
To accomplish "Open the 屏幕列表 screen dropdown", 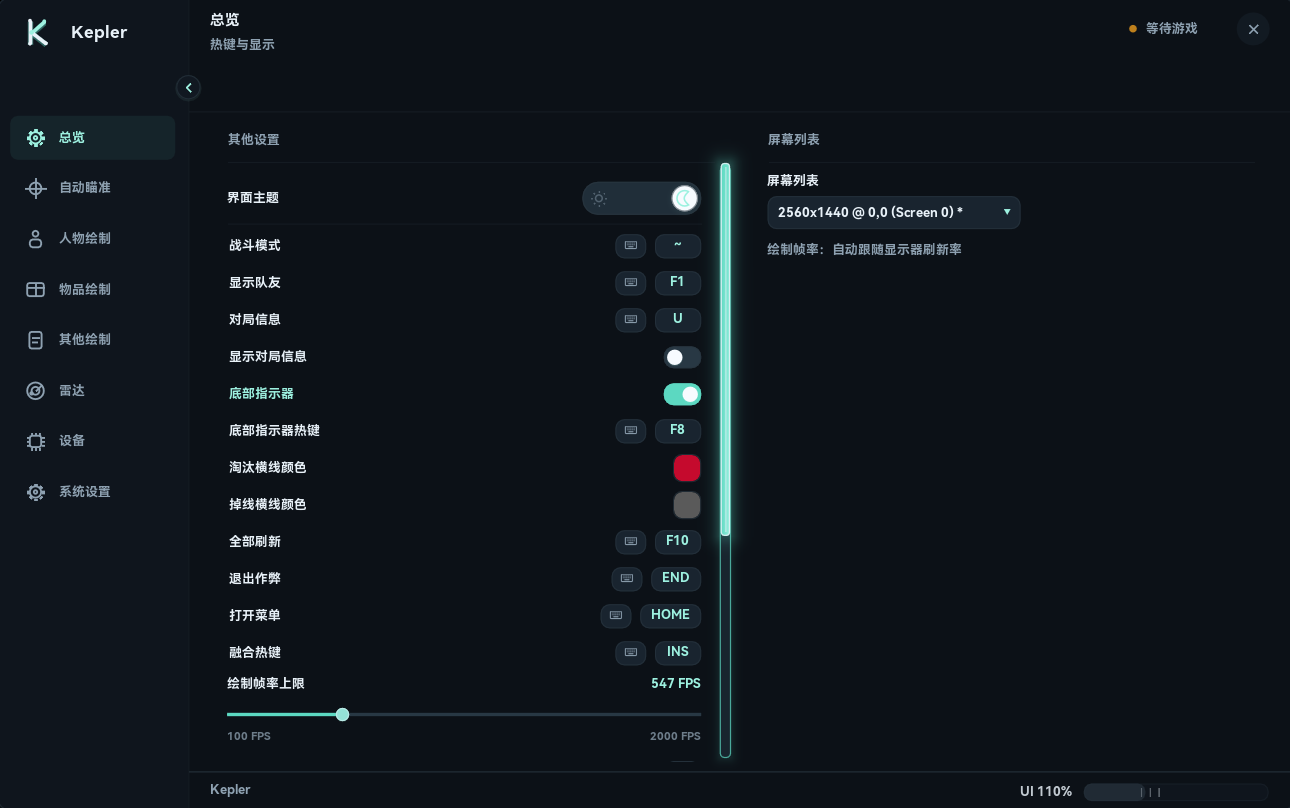I will click(894, 212).
